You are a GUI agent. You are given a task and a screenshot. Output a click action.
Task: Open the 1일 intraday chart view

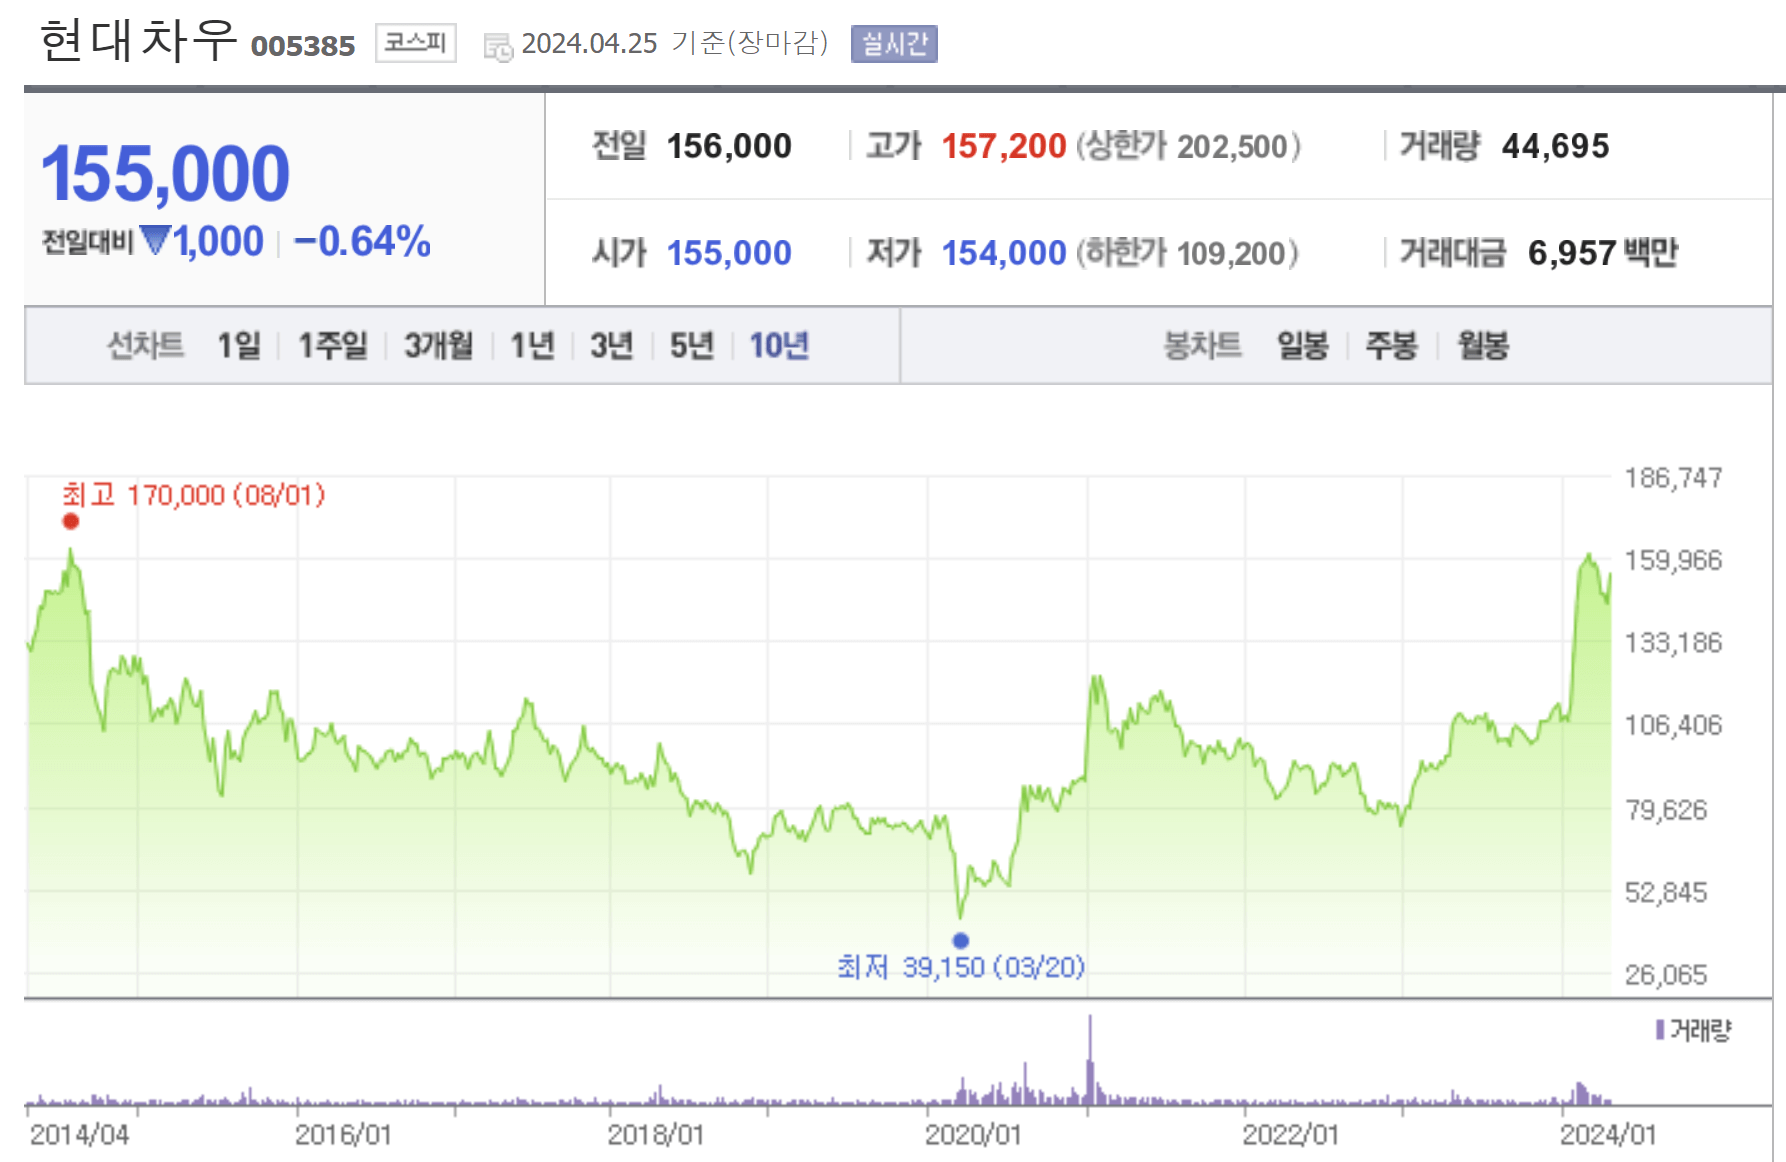[240, 345]
